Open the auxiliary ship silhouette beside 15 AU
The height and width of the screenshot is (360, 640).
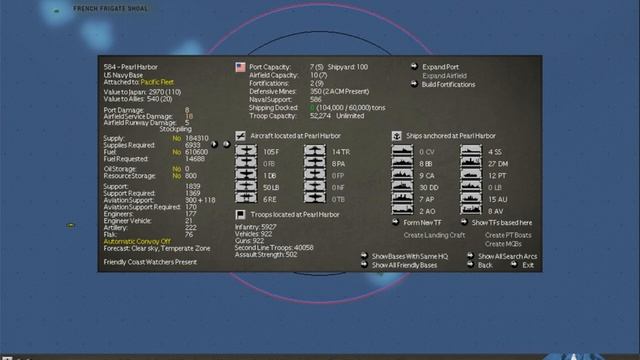click(x=471, y=199)
